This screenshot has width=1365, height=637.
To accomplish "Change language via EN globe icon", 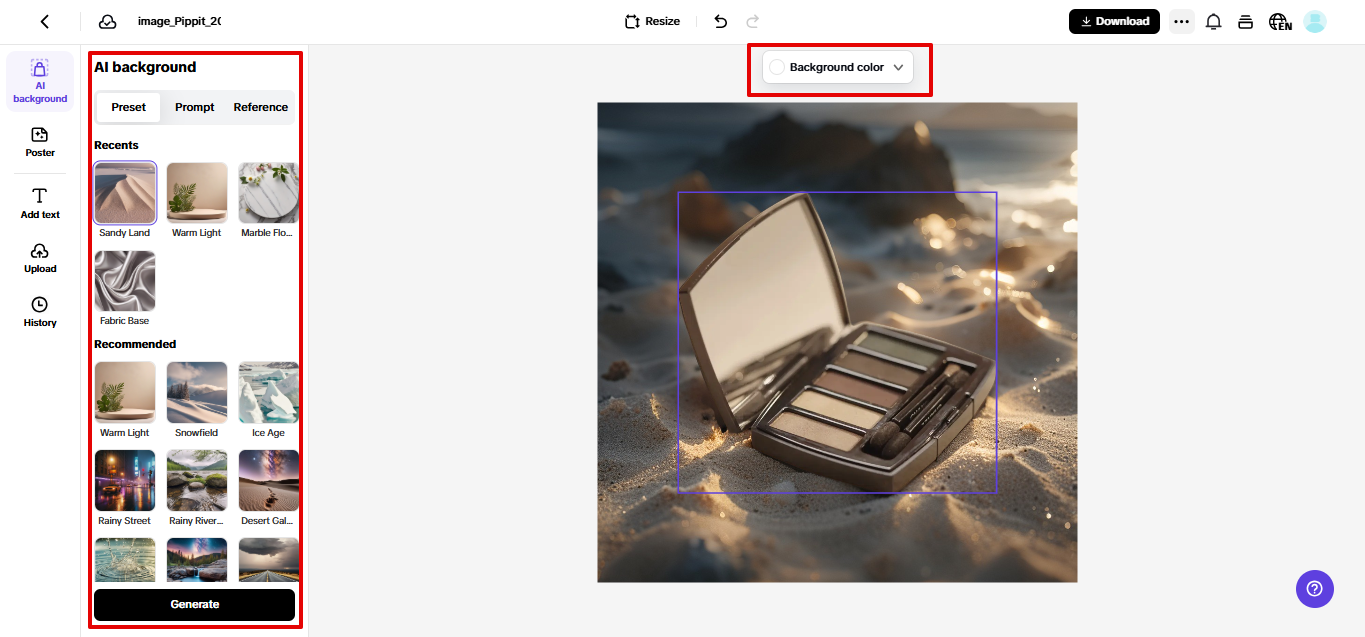I will click(1280, 21).
